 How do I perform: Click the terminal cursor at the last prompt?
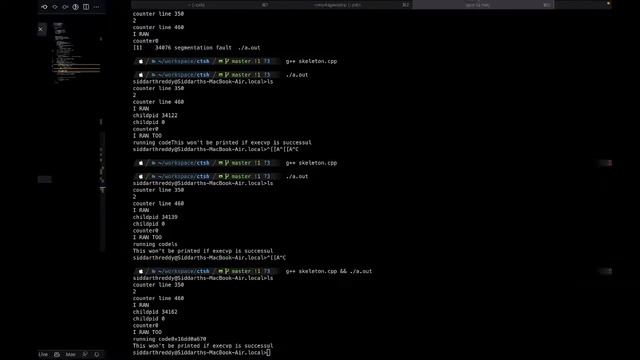(268, 352)
